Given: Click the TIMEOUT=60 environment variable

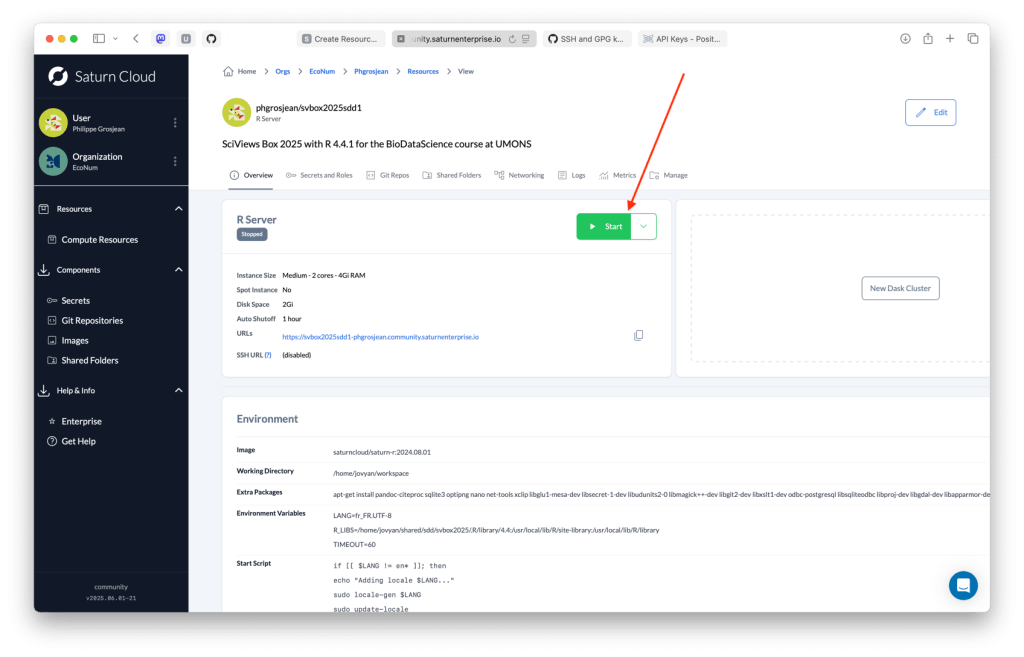Looking at the screenshot, I should 355,545.
